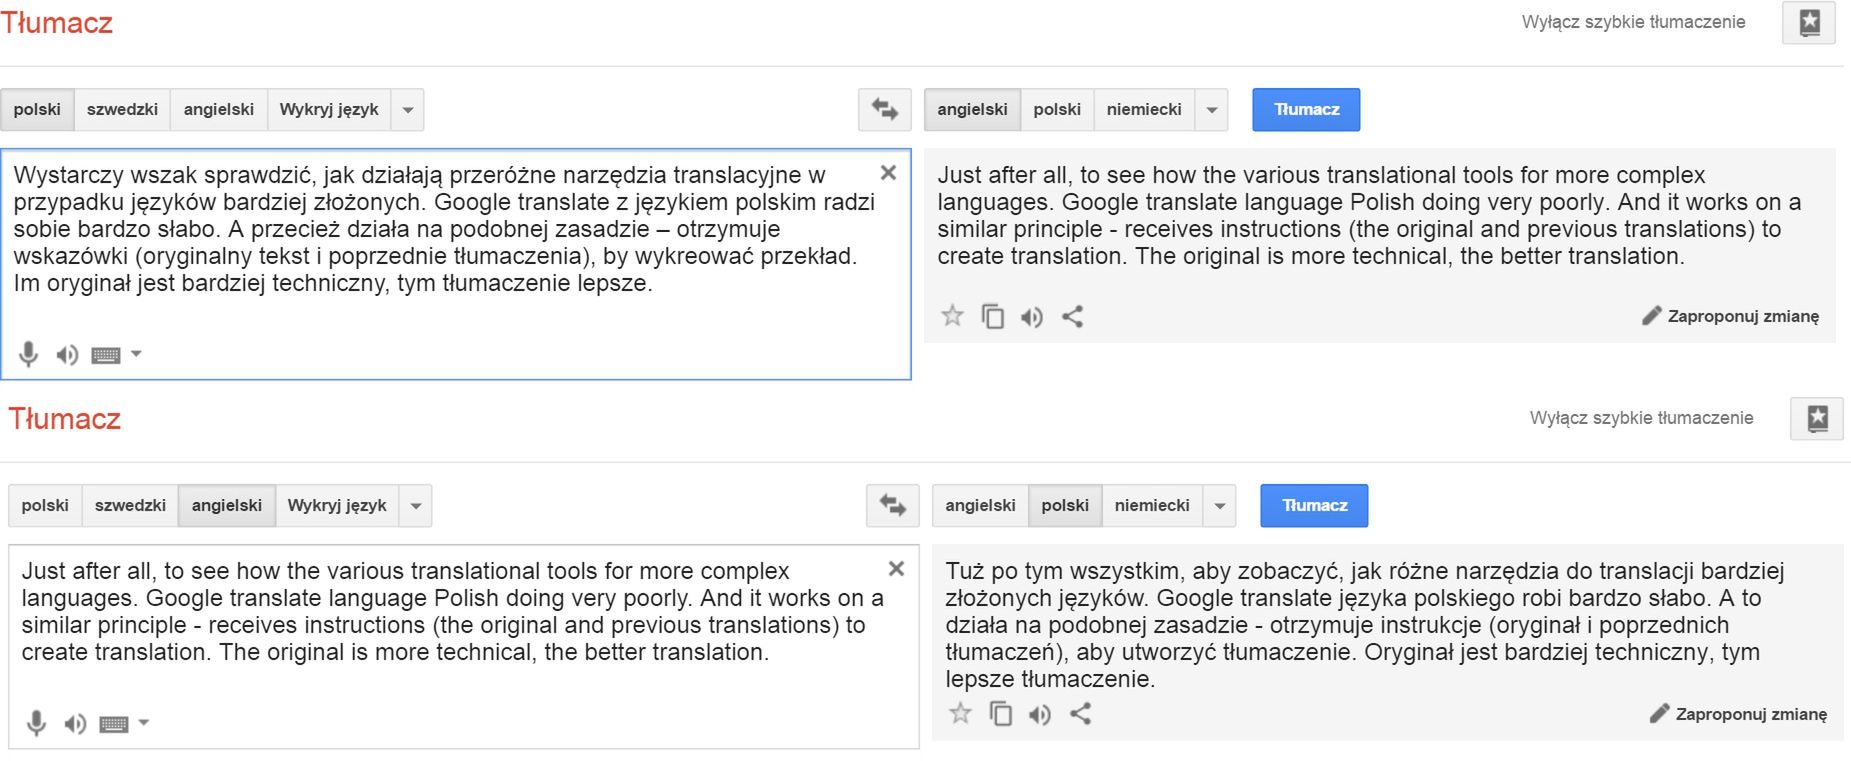Viewport: 1851px width, 761px height.
Task: Open phrasebook icon at the top right
Action: [1809, 23]
